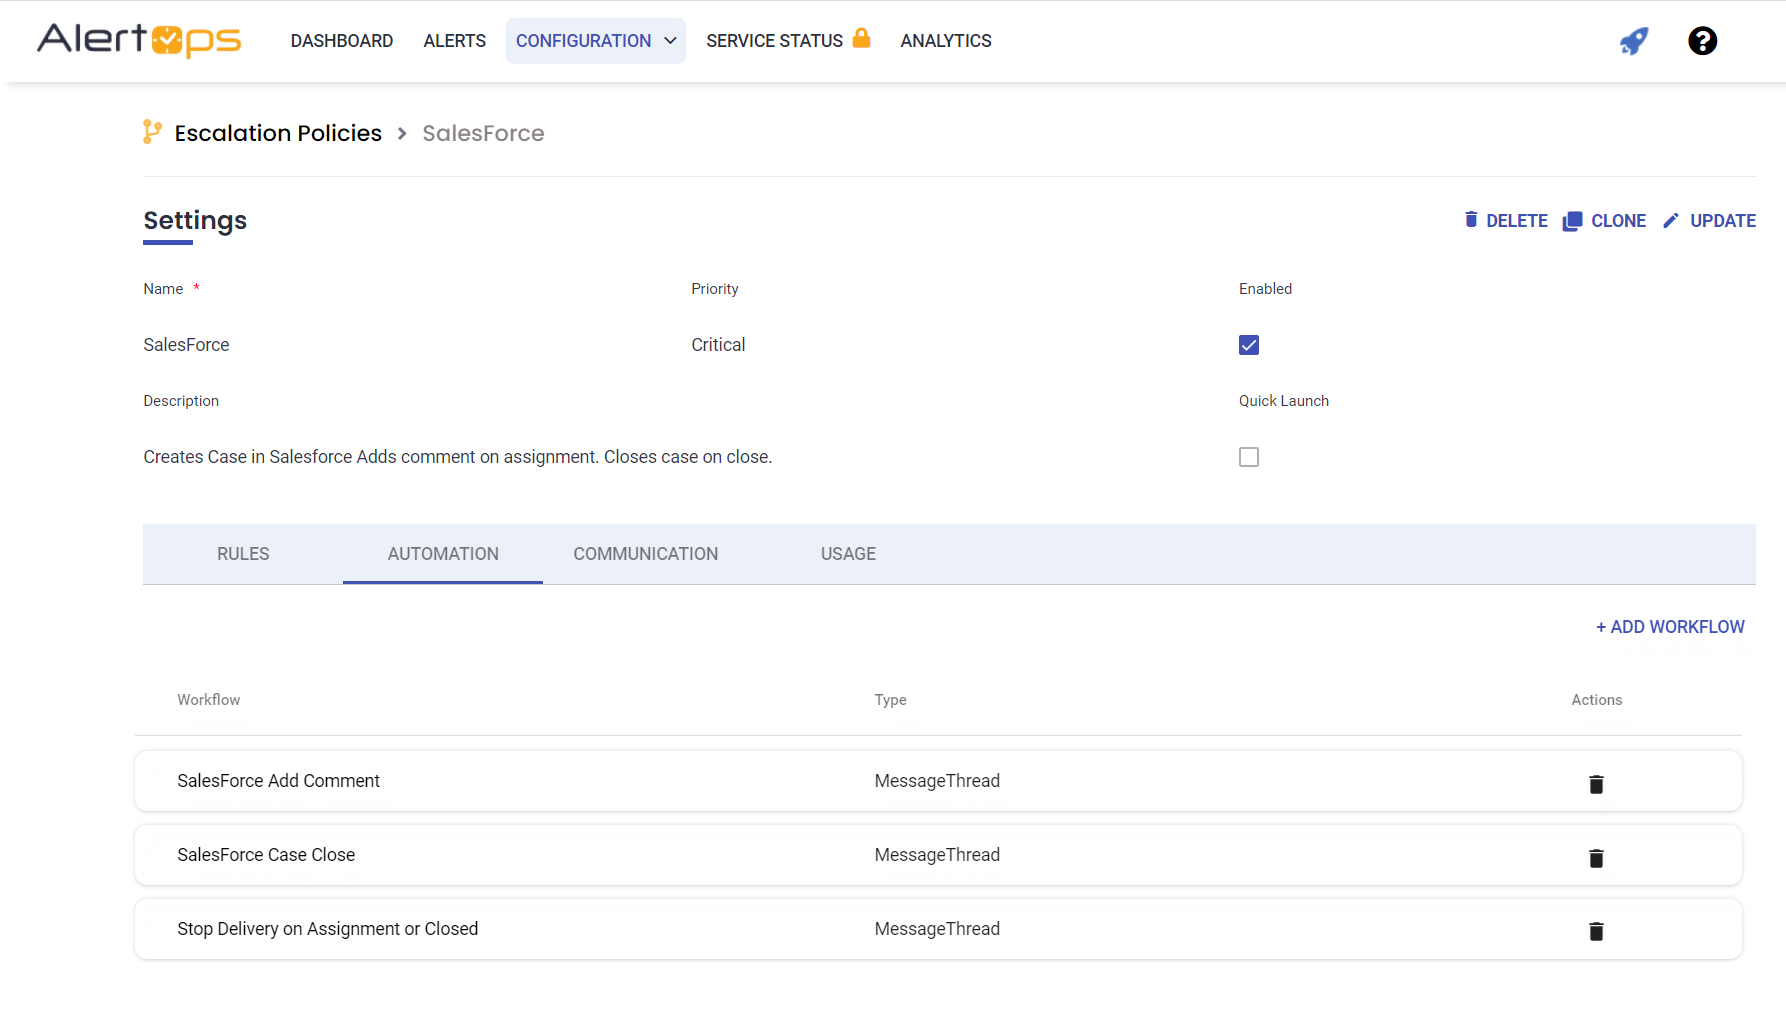
Task: Delete the SalesForce Add Comment workflow
Action: [1596, 784]
